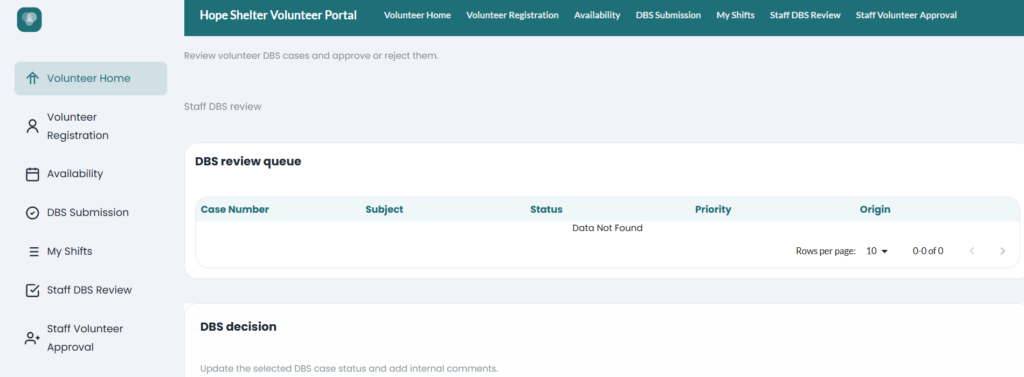
Task: Click the Hope Shelter logo icon
Action: (29, 20)
